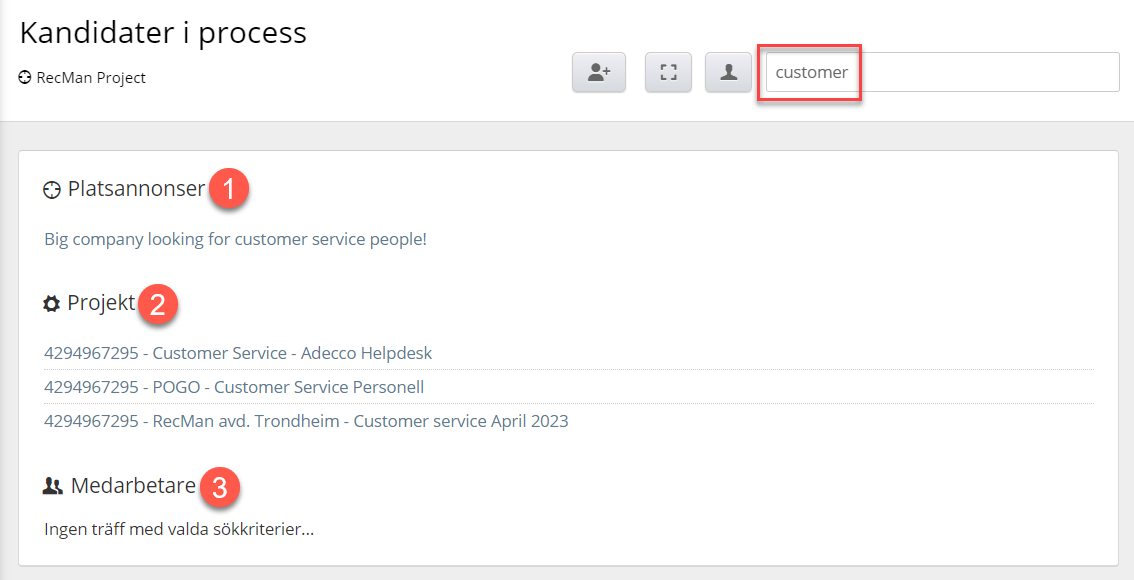Click the red number 3 badge
This screenshot has height=580, width=1134.
220,487
